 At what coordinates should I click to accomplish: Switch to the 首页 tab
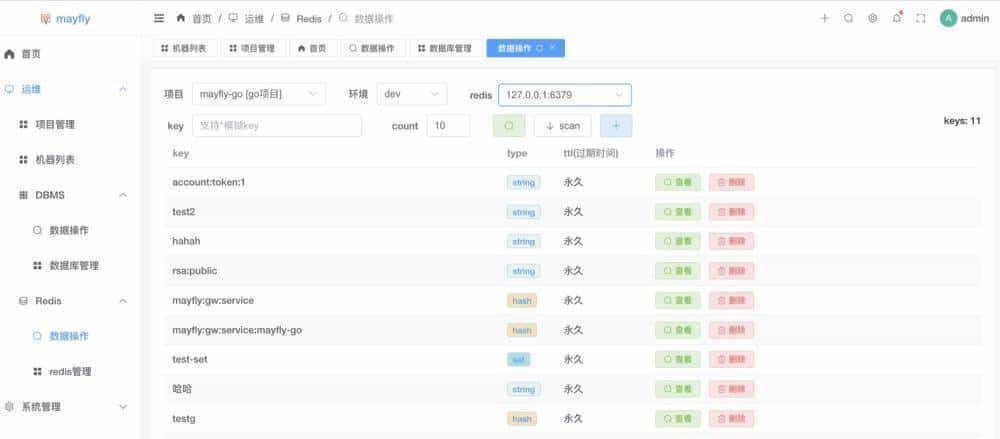[x=312, y=48]
